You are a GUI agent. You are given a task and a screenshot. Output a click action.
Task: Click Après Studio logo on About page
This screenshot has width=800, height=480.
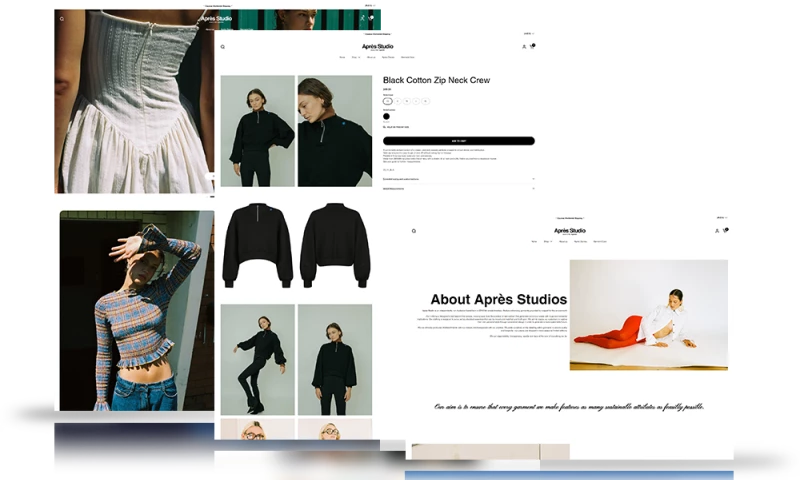click(570, 231)
